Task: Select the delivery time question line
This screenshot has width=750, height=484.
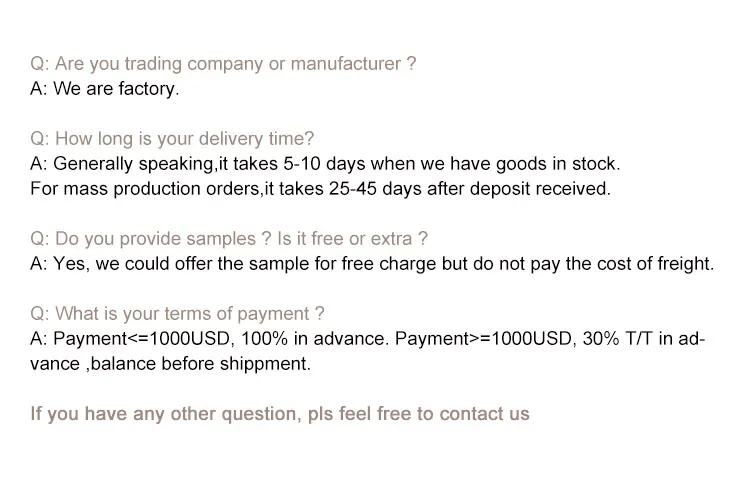Action: 172,139
